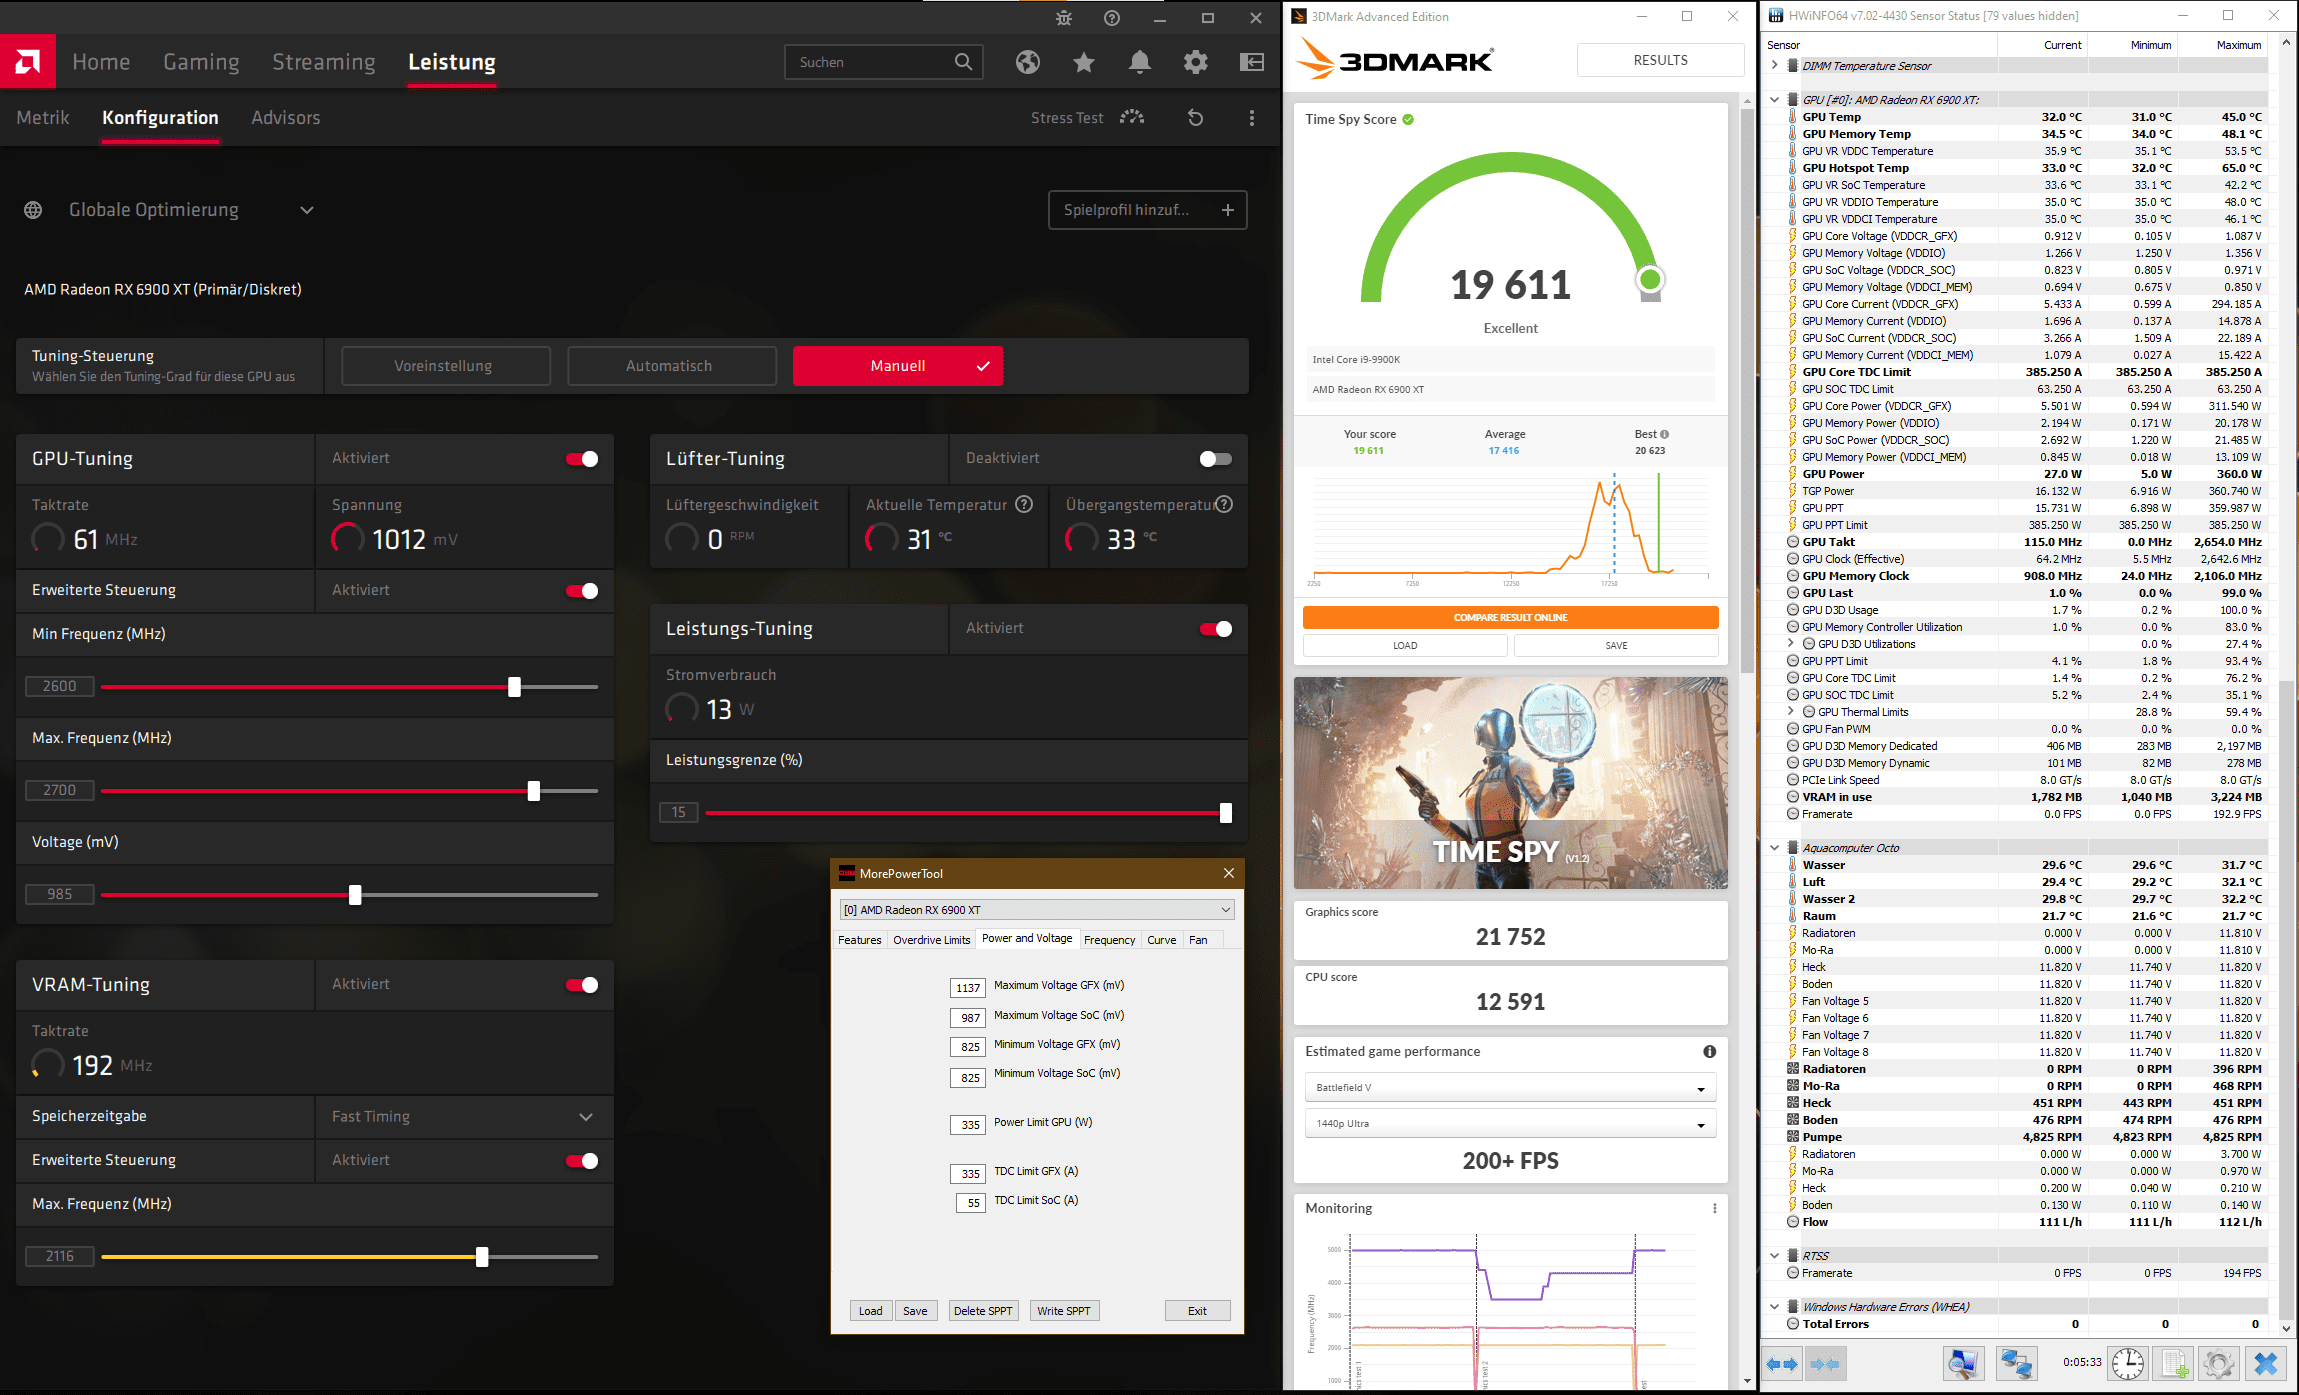Open the MorePowerTool GPU selection combo box

[x=1037, y=910]
